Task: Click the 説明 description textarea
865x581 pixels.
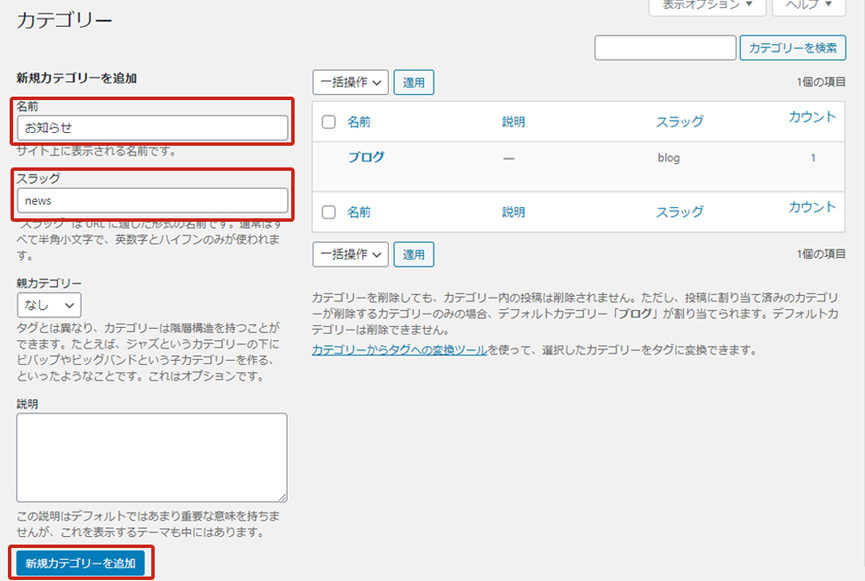Action: [152, 457]
